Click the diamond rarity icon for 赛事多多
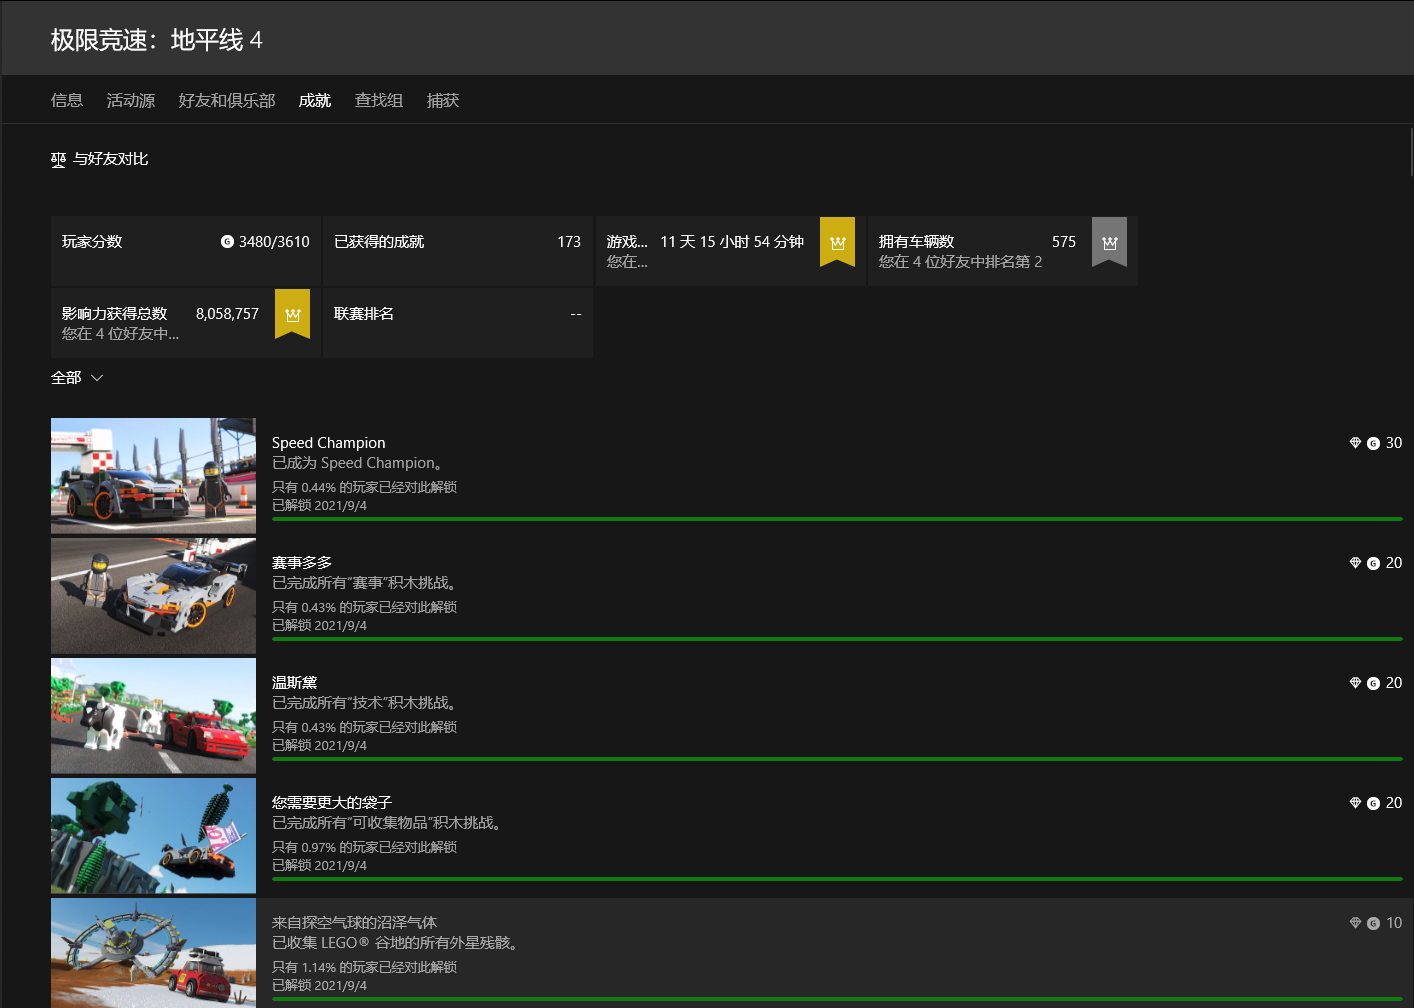Viewport: 1414px width, 1008px height. (1355, 563)
